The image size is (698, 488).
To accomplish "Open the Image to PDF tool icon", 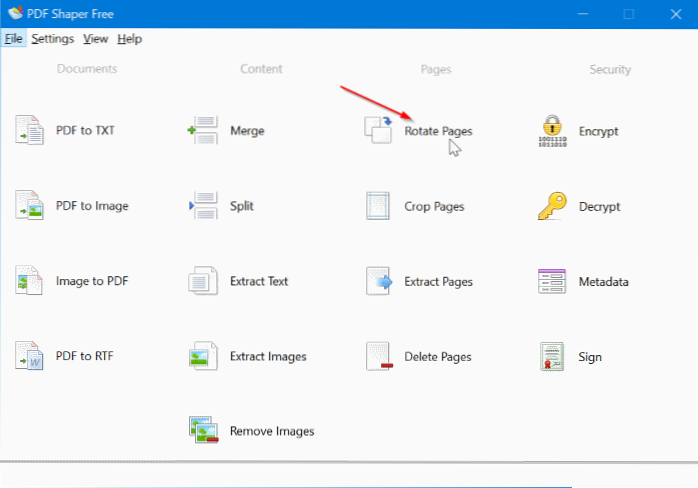I will 29,281.
